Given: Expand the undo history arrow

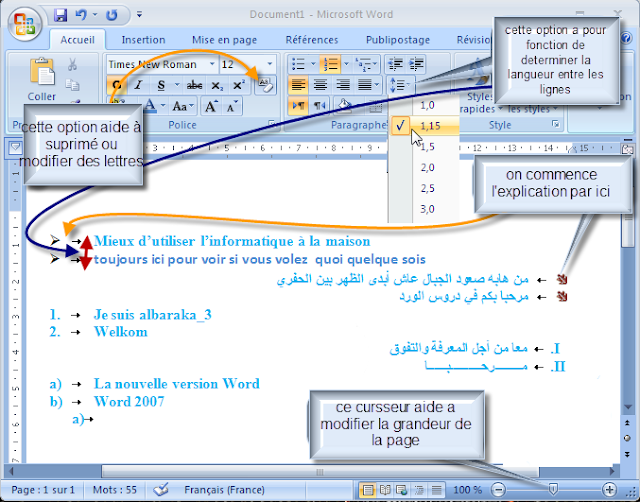Looking at the screenshot, I should coord(95,15).
